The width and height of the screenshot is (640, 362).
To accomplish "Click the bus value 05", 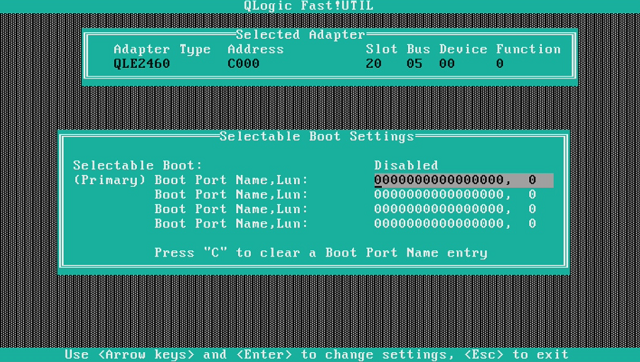I will tap(414, 64).
